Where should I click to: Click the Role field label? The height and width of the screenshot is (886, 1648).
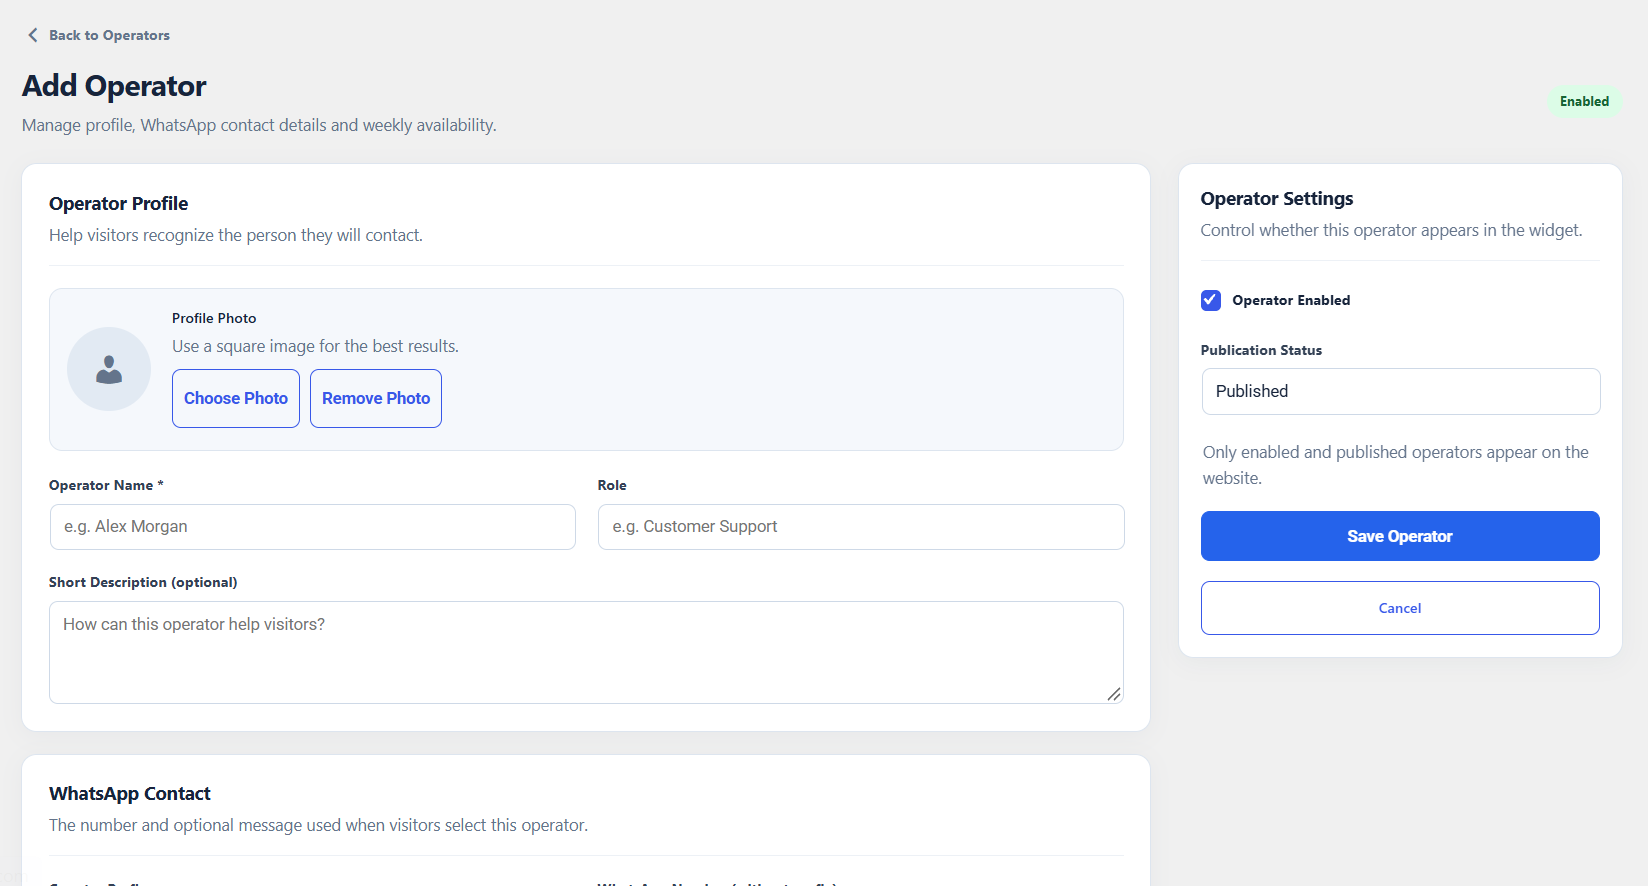pos(612,485)
